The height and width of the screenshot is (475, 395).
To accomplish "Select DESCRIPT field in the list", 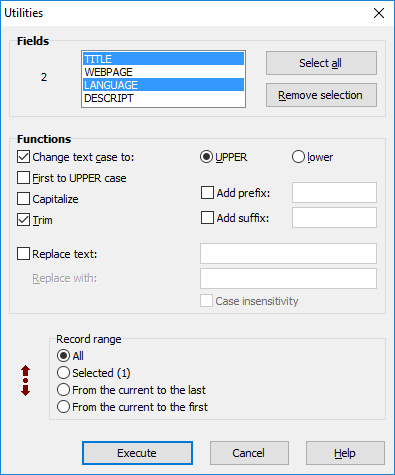I will pos(163,98).
